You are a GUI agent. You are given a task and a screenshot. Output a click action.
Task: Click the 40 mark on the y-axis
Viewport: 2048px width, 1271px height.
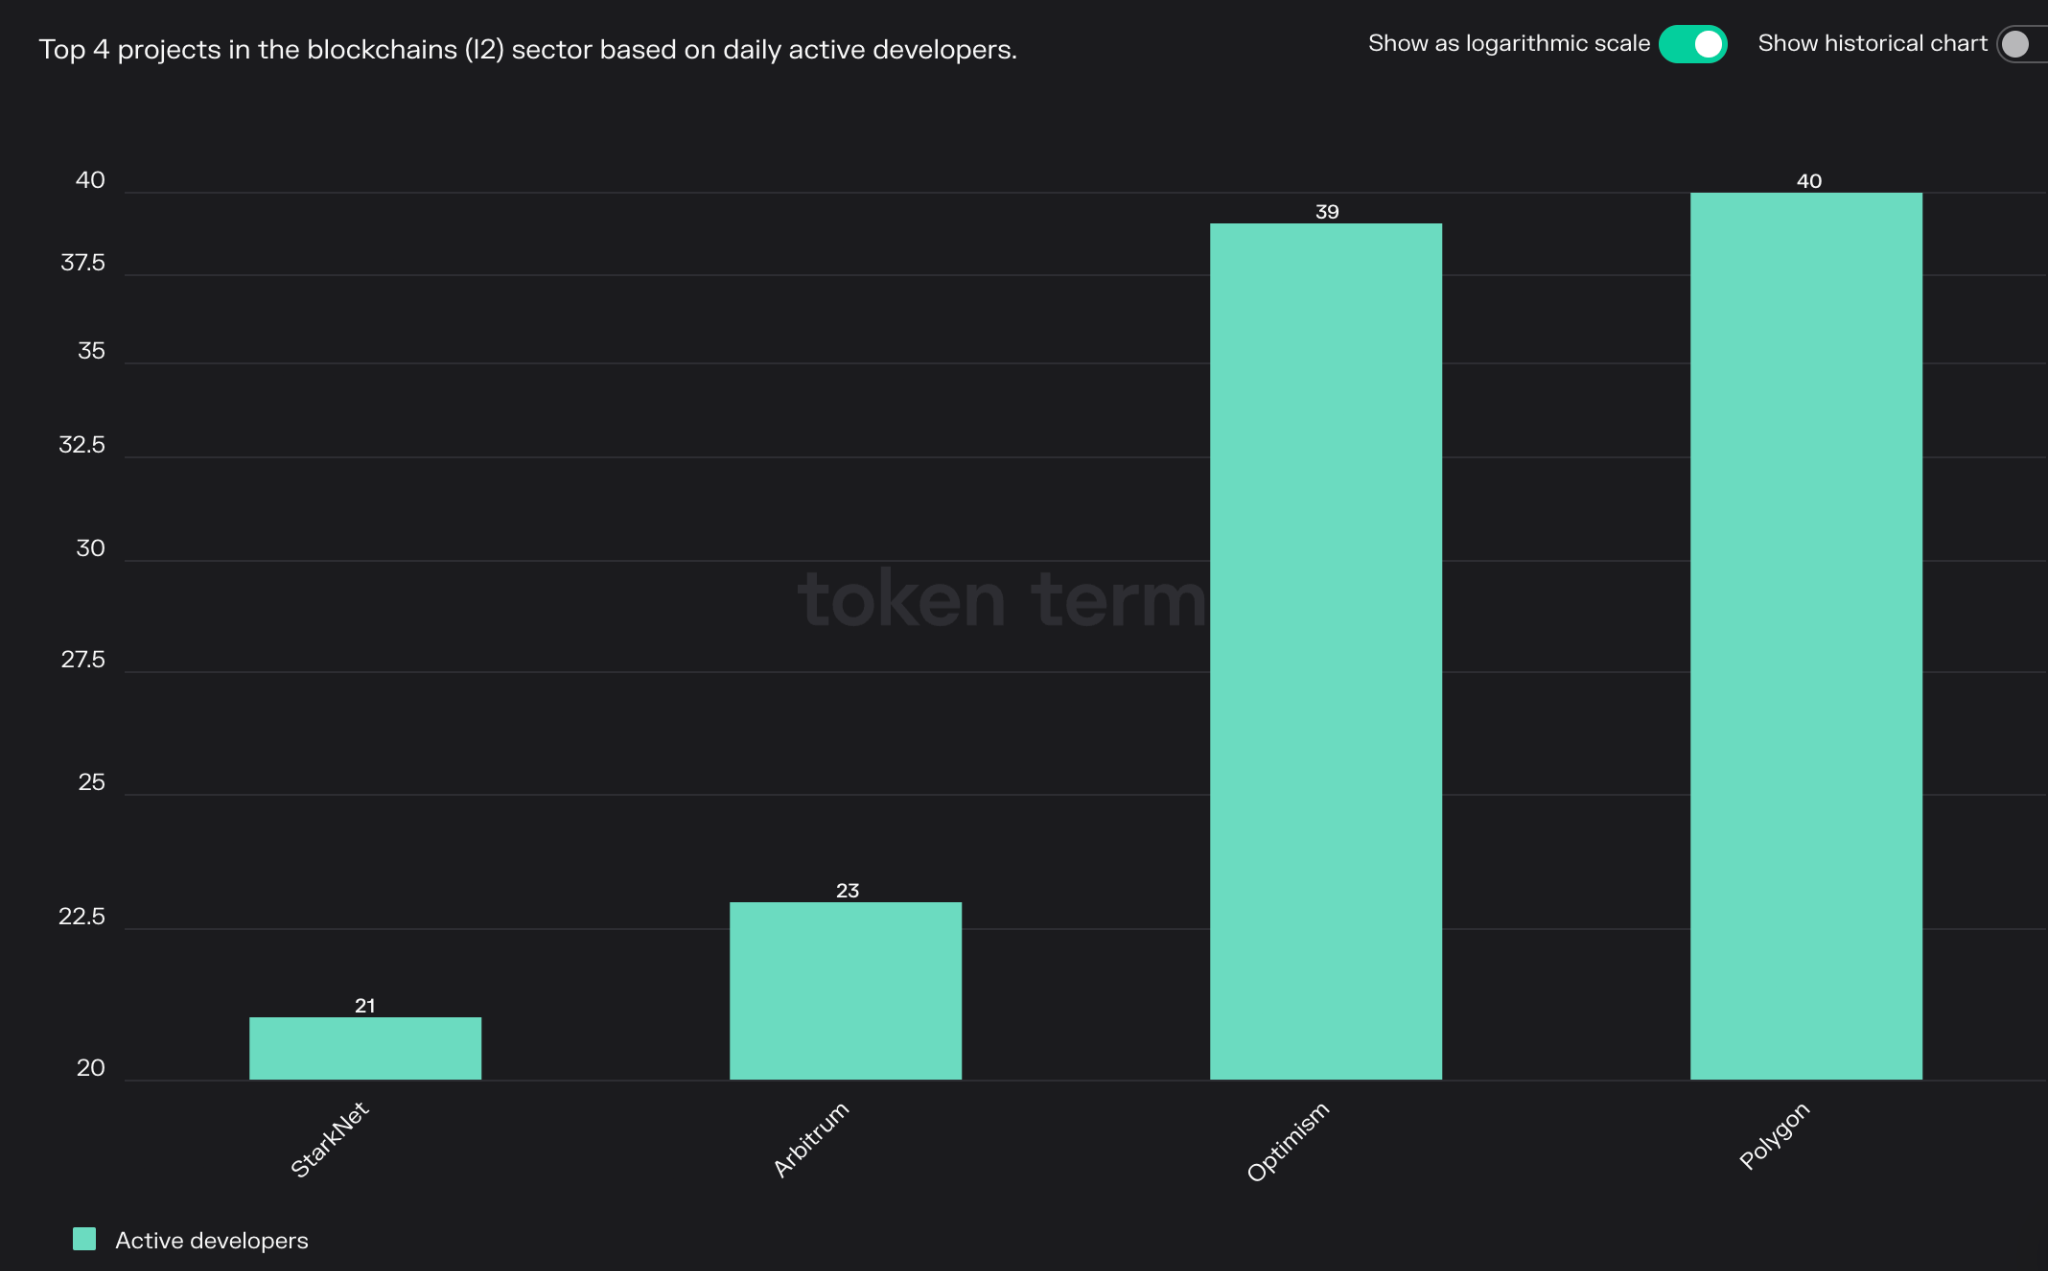tap(91, 181)
